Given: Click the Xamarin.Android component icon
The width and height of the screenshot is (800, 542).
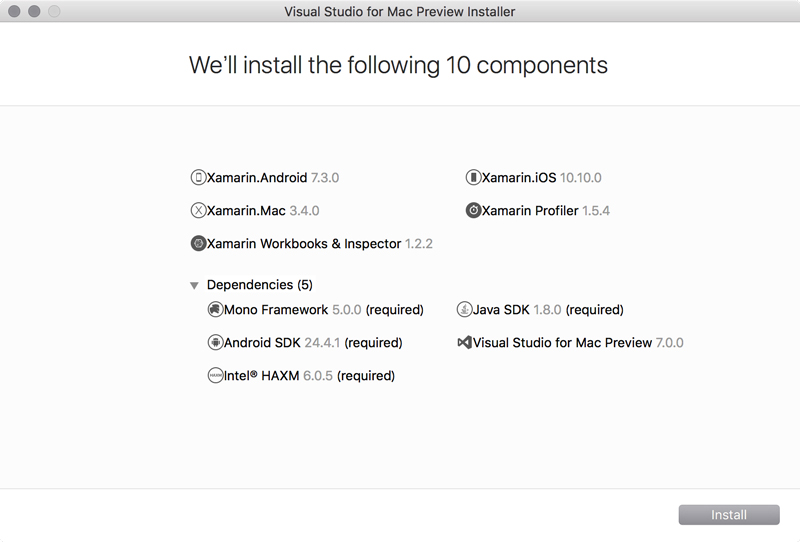Looking at the screenshot, I should point(198,178).
